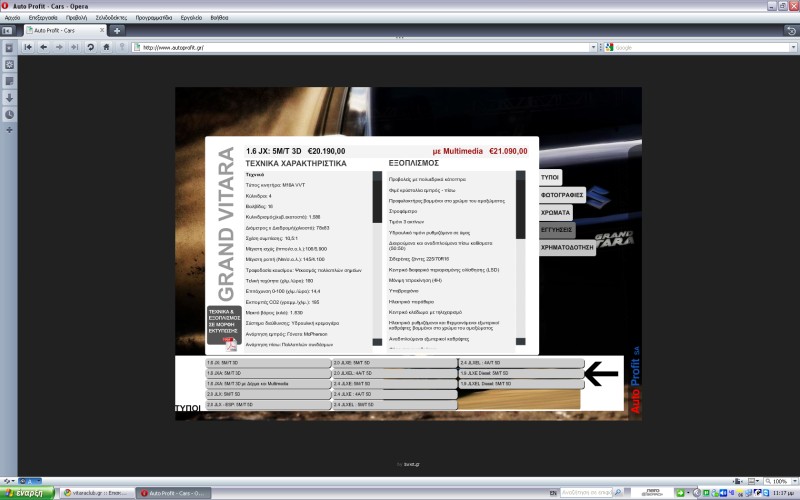Open the ΕΓΓΥΗΣΕΙΣ section

[557, 230]
